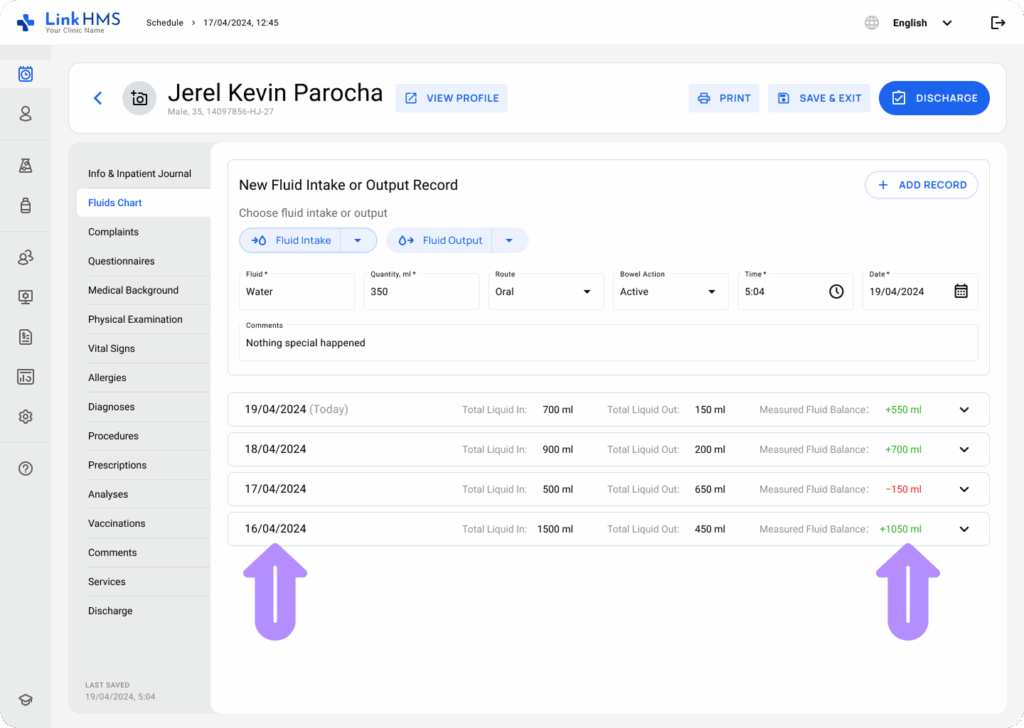Image resolution: width=1024 pixels, height=728 pixels.
Task: Go back using the left arrow
Action: (x=98, y=98)
